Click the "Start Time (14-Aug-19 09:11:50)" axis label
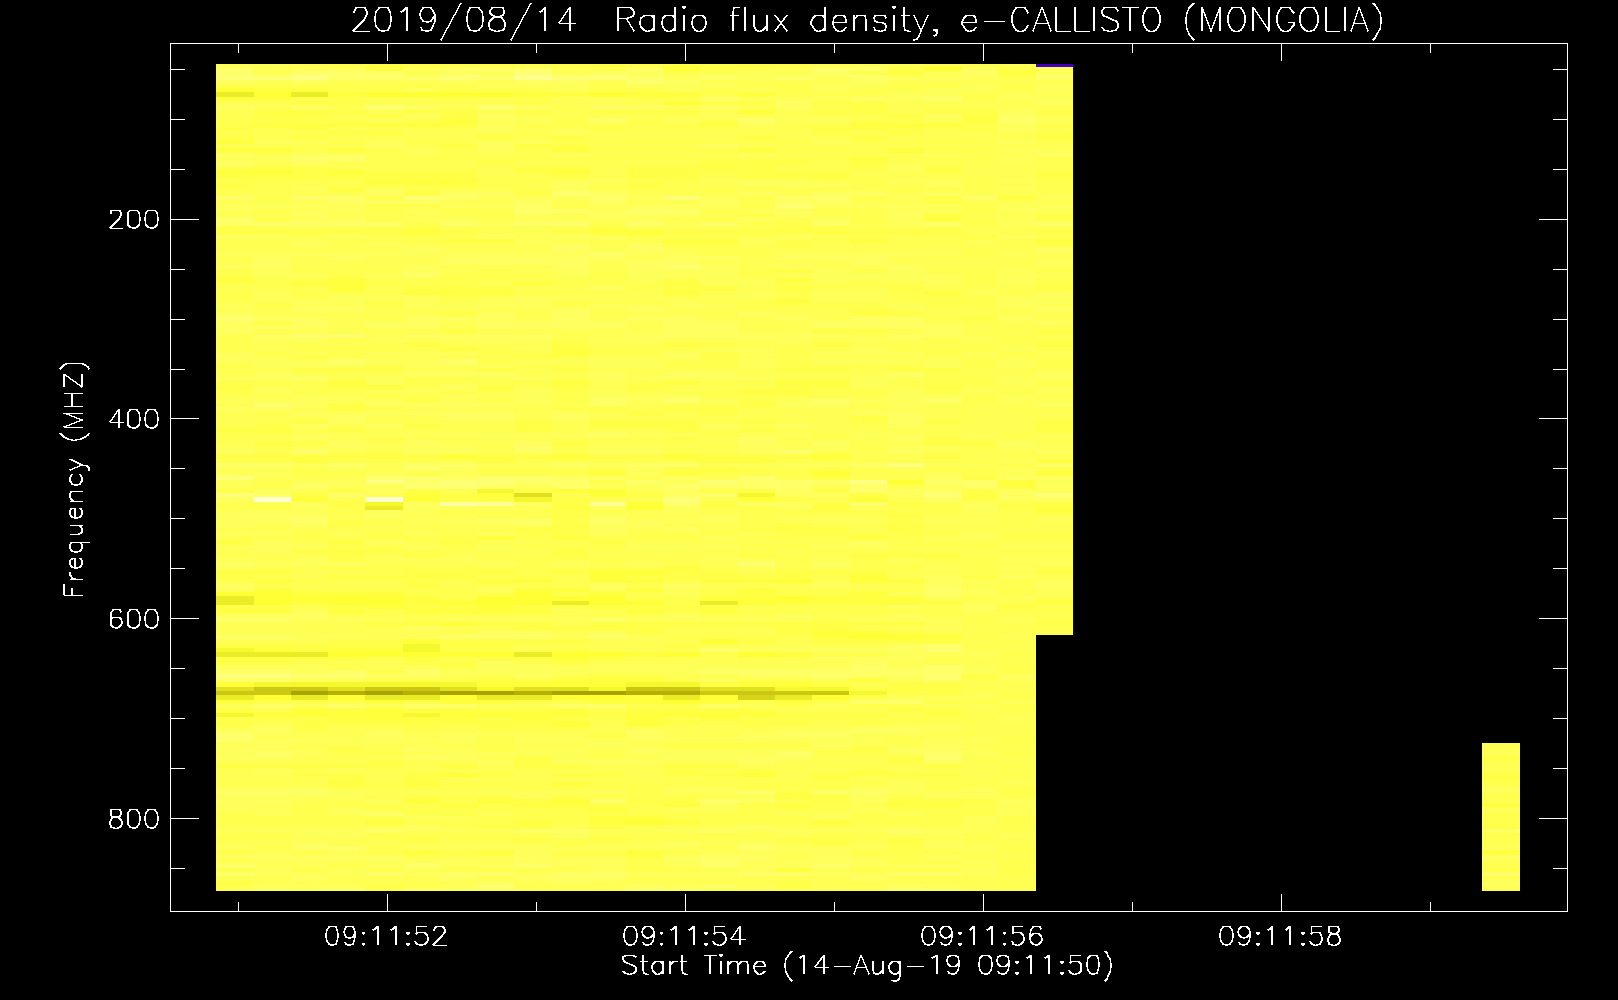The image size is (1618, 1000). click(867, 966)
